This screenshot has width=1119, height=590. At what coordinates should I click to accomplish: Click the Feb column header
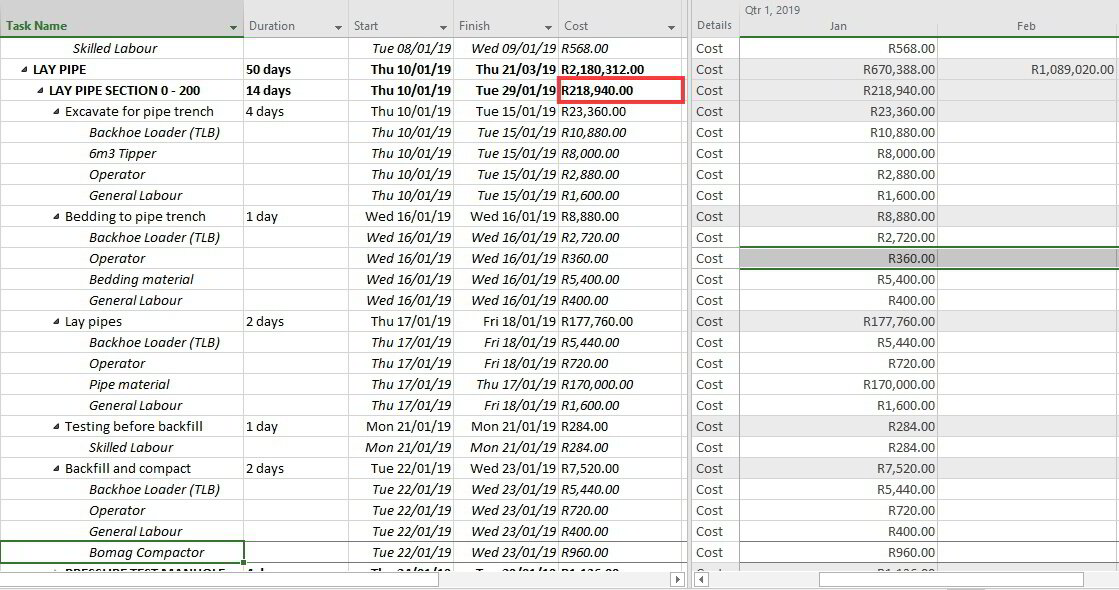click(1027, 25)
